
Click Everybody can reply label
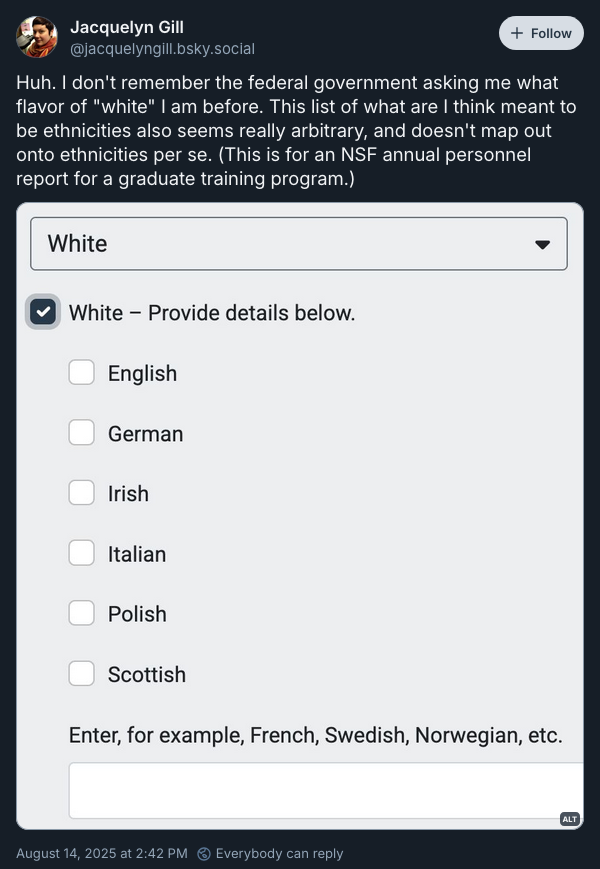coord(279,853)
